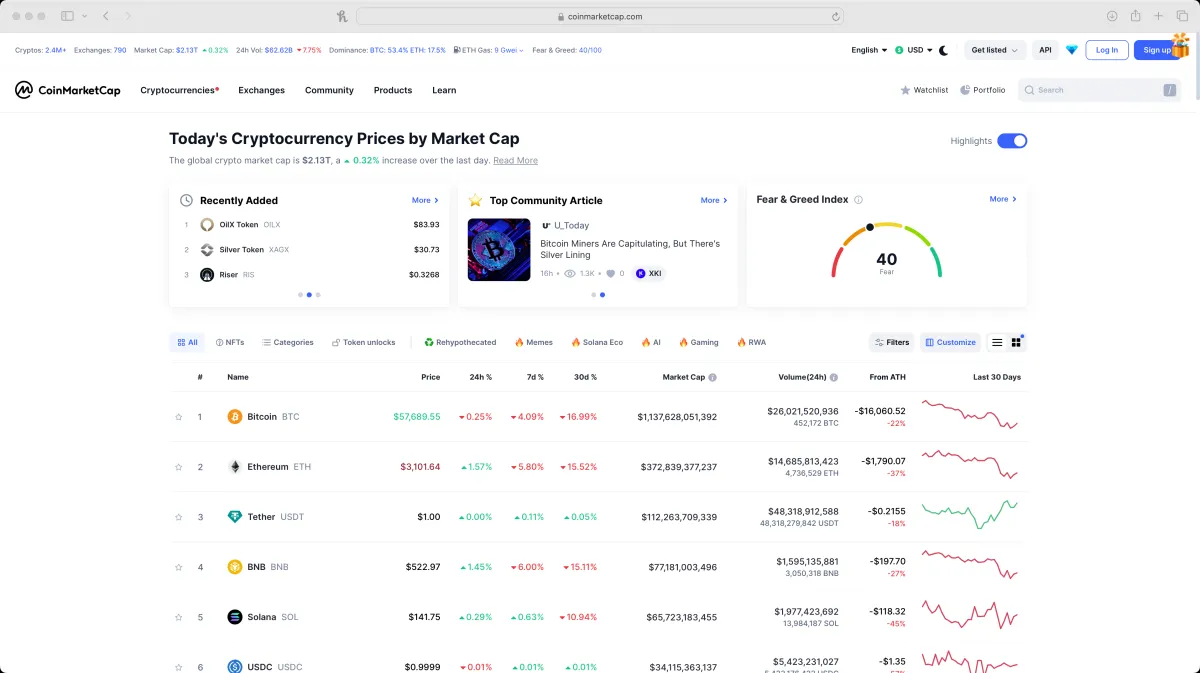Click Market Cap info icon
The height and width of the screenshot is (673, 1200).
713,377
